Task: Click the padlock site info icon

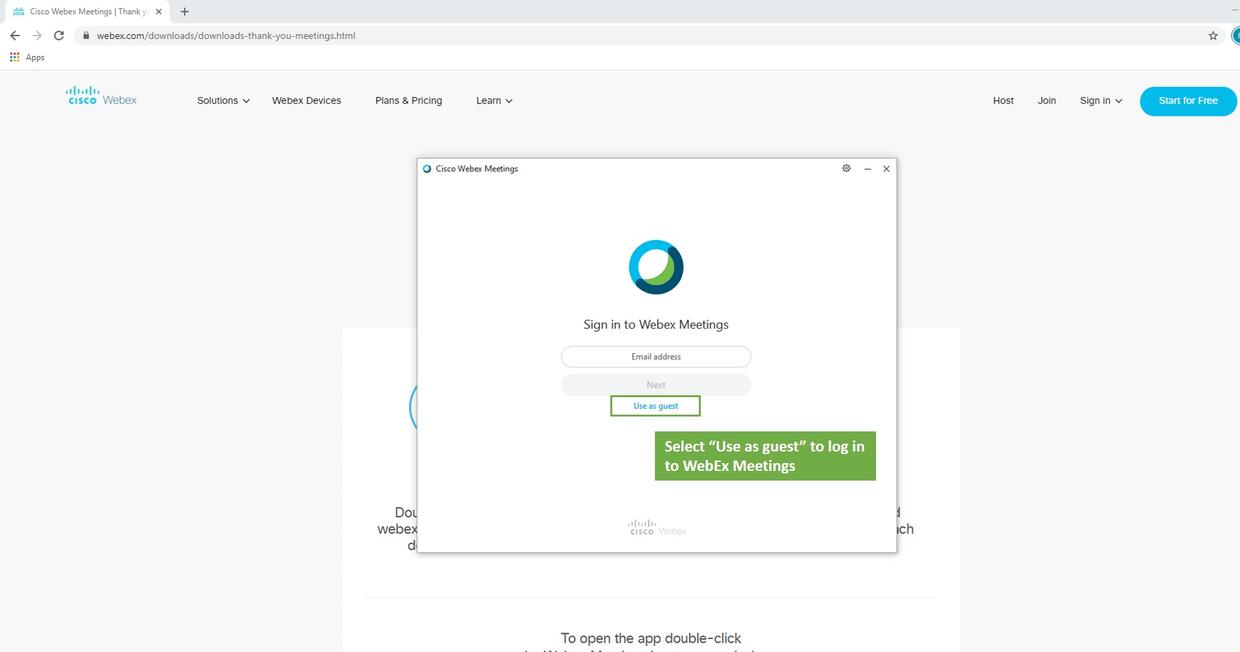Action: (x=86, y=35)
